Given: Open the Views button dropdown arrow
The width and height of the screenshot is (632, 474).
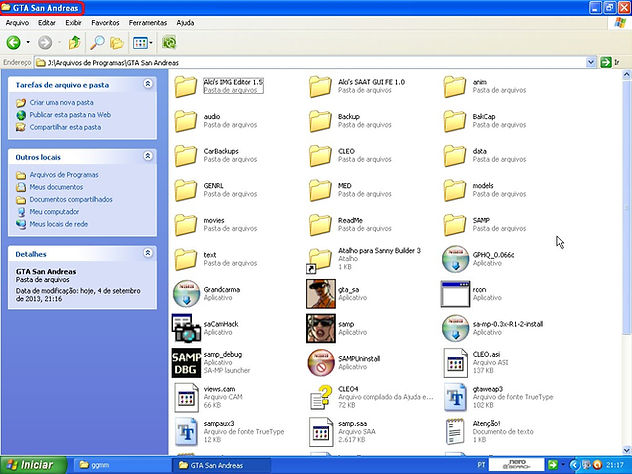Looking at the screenshot, I should (151, 42).
